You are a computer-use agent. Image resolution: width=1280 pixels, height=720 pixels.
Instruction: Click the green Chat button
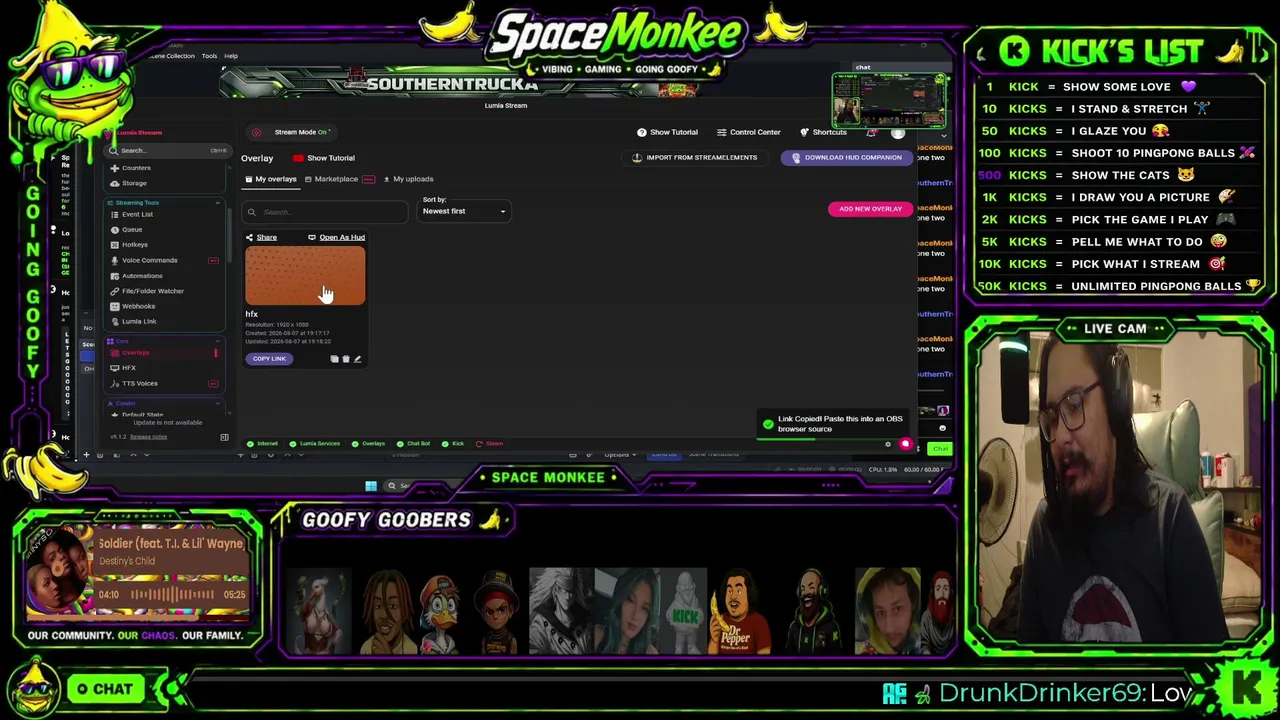(x=939, y=449)
